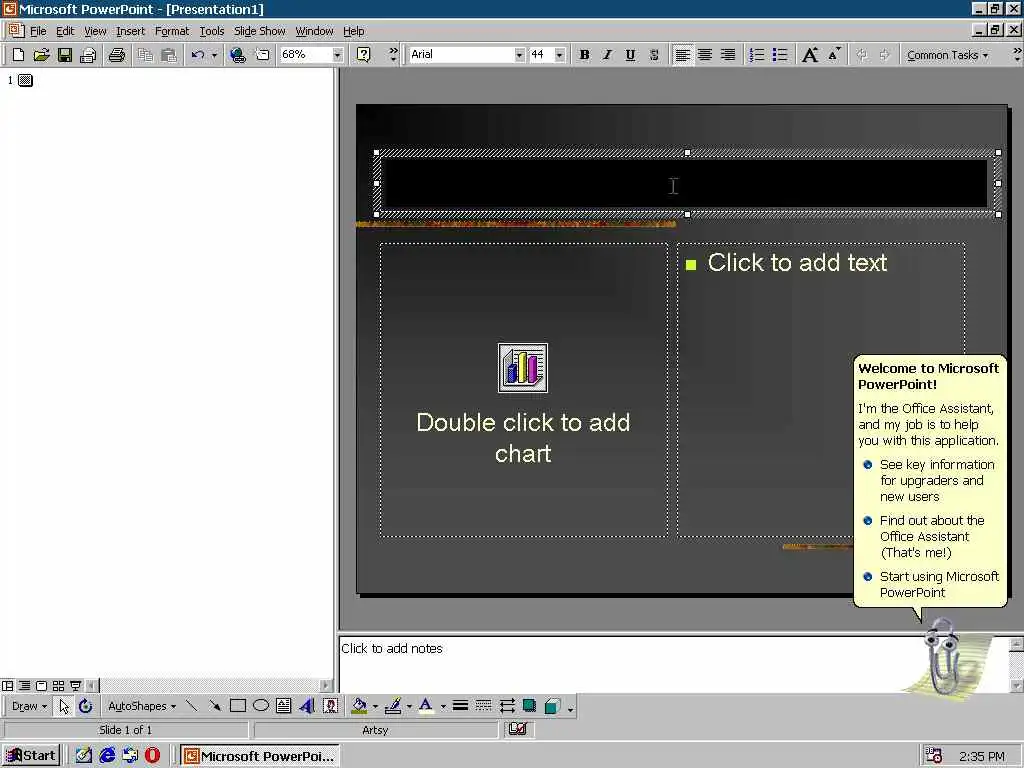The image size is (1024, 768).
Task: Open the Insert menu
Action: (131, 31)
